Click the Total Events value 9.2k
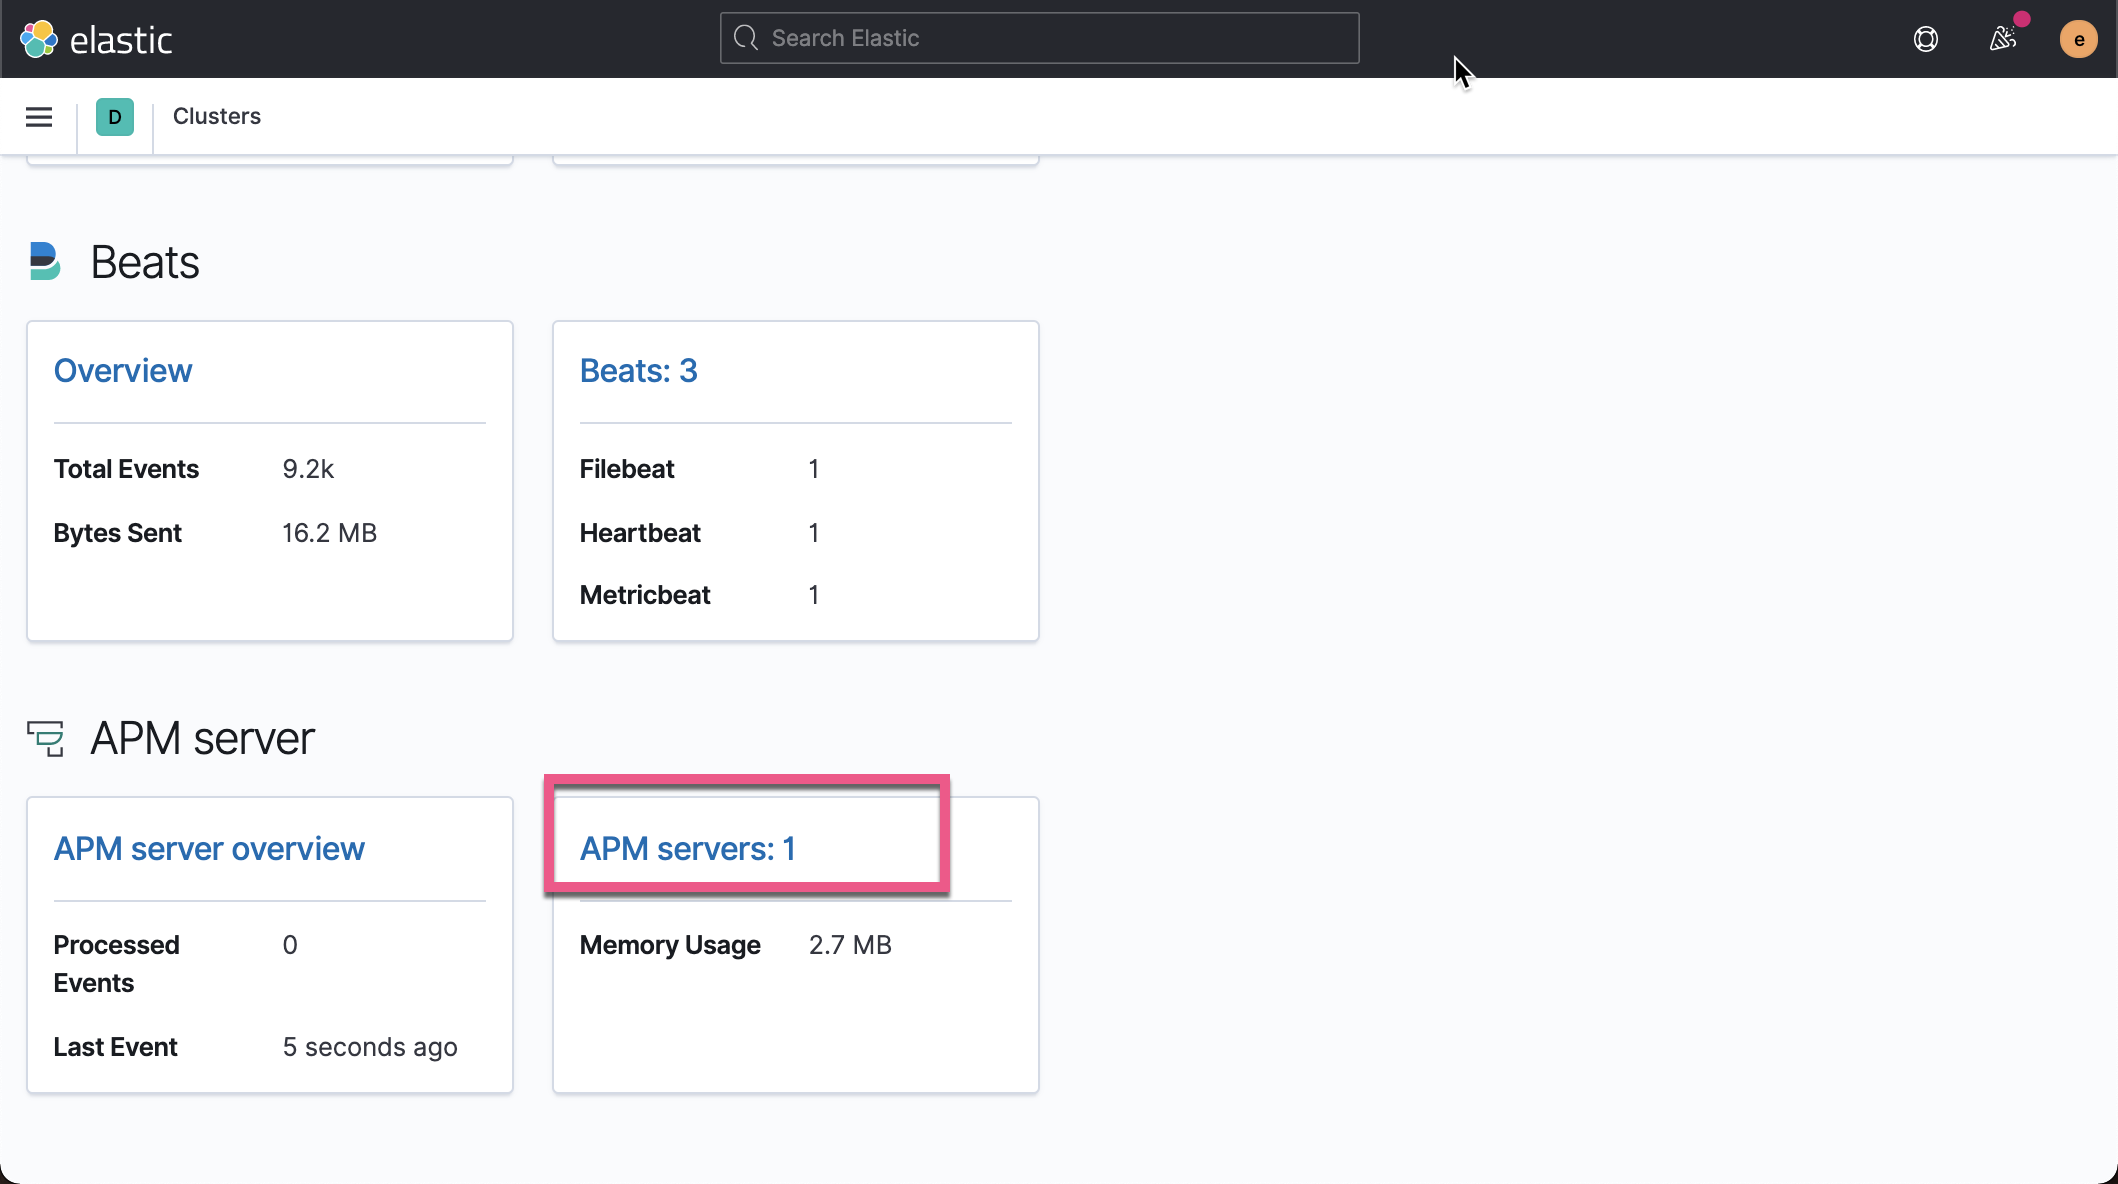 [308, 468]
